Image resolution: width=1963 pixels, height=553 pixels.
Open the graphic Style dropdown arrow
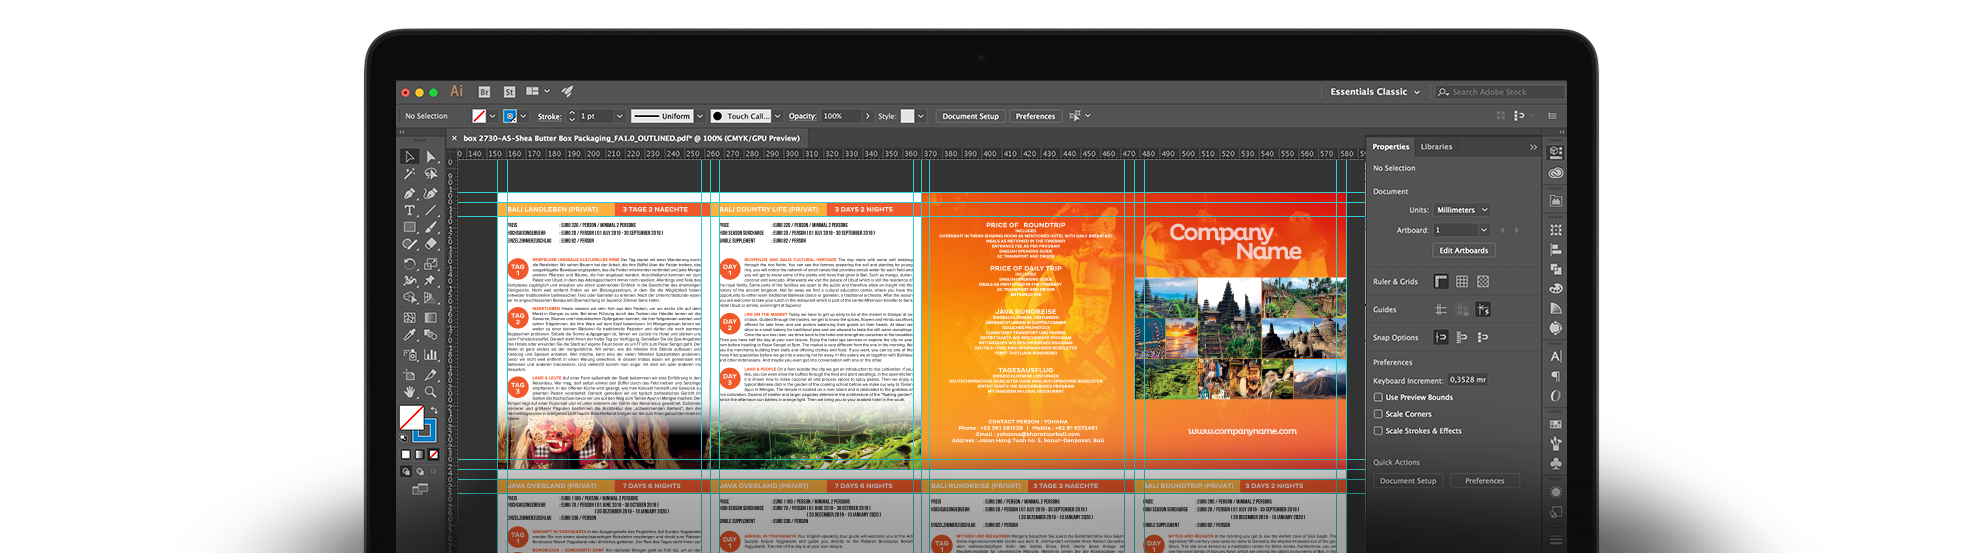coord(921,116)
